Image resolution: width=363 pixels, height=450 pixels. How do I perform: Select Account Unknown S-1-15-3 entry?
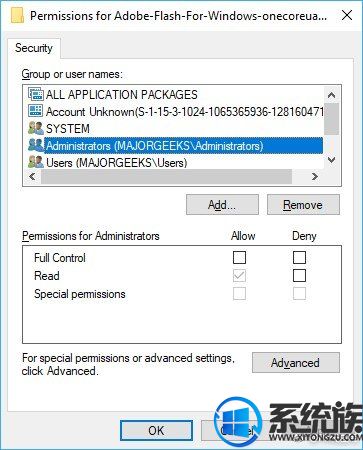174,112
